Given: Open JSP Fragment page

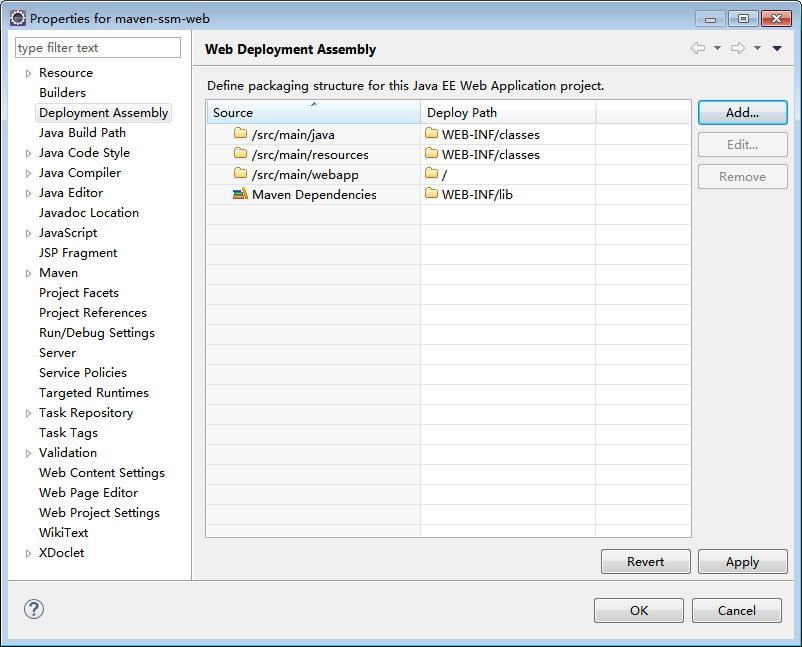Looking at the screenshot, I should 78,253.
